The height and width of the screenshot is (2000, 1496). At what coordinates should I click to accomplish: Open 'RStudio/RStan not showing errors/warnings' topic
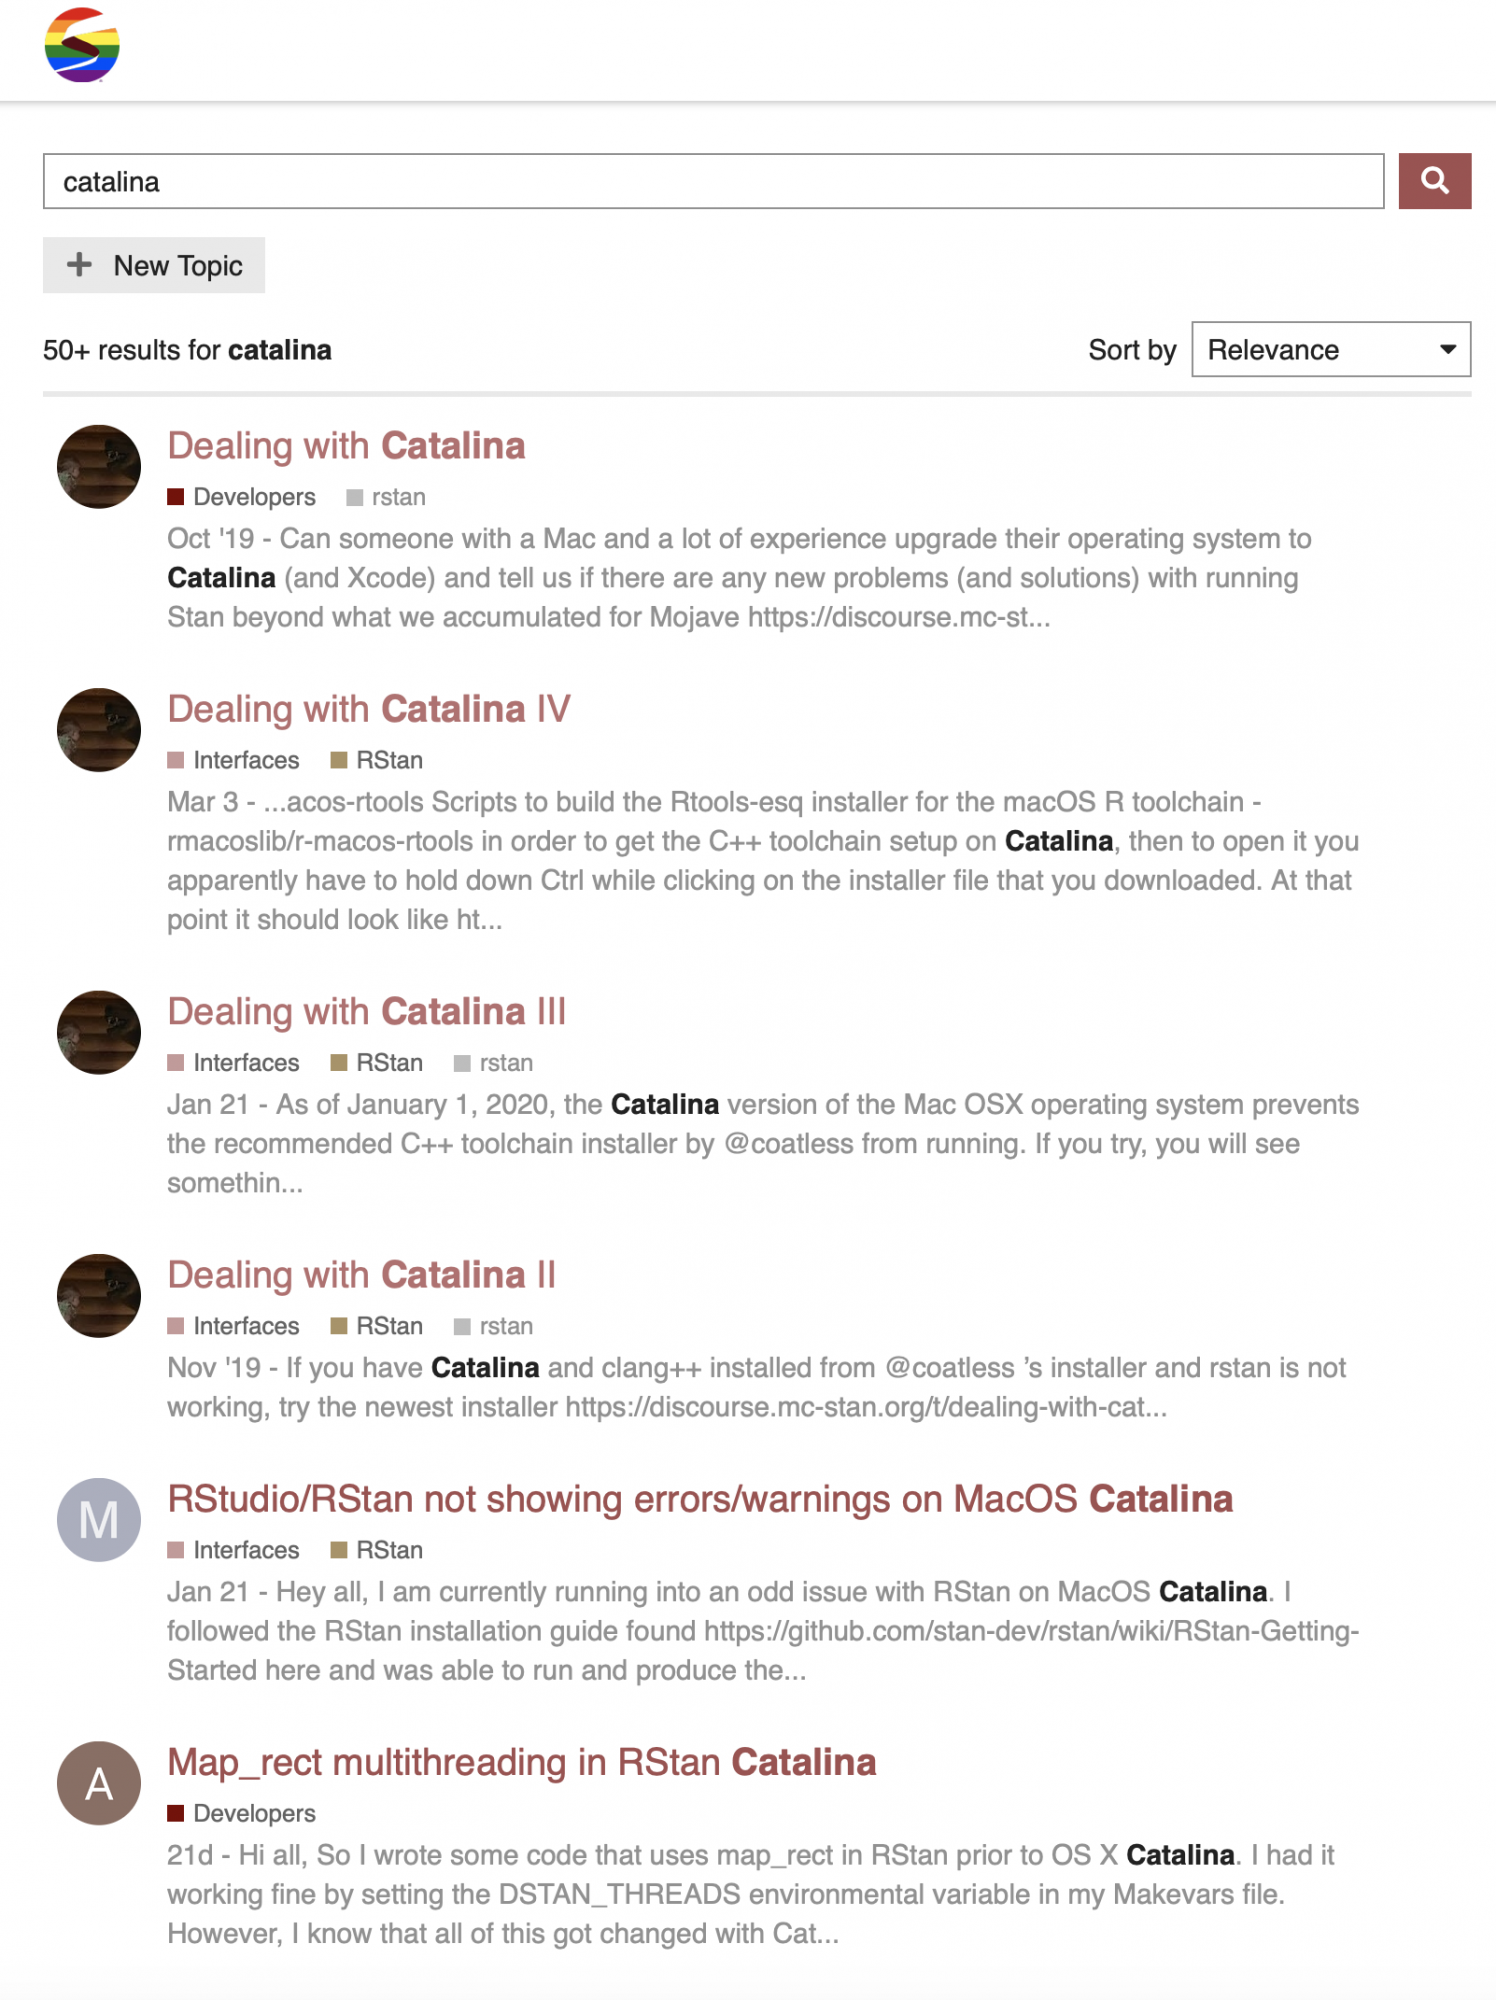[699, 1499]
